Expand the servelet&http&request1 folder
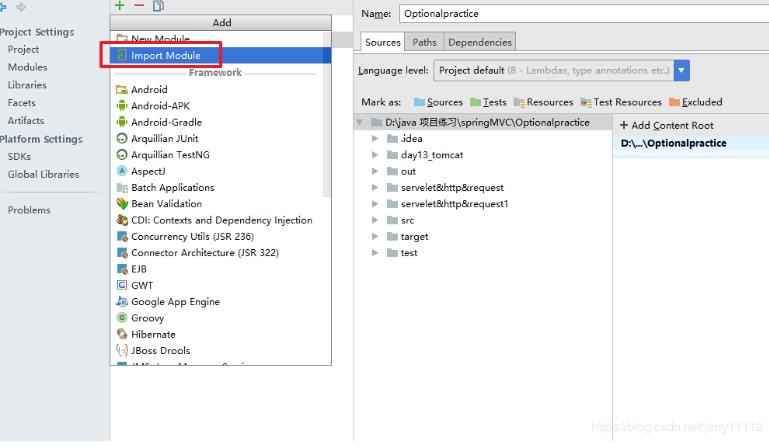Image resolution: width=769 pixels, height=447 pixels. 375,204
